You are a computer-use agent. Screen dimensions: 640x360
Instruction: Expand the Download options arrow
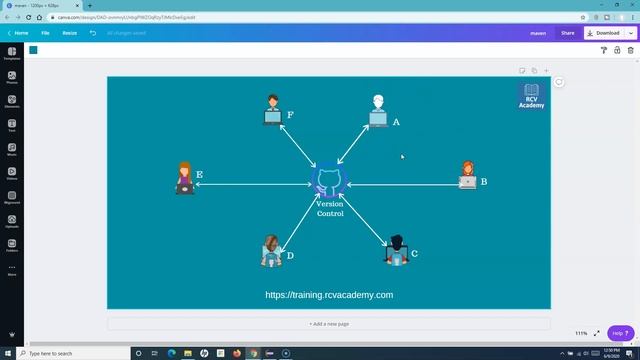point(631,33)
